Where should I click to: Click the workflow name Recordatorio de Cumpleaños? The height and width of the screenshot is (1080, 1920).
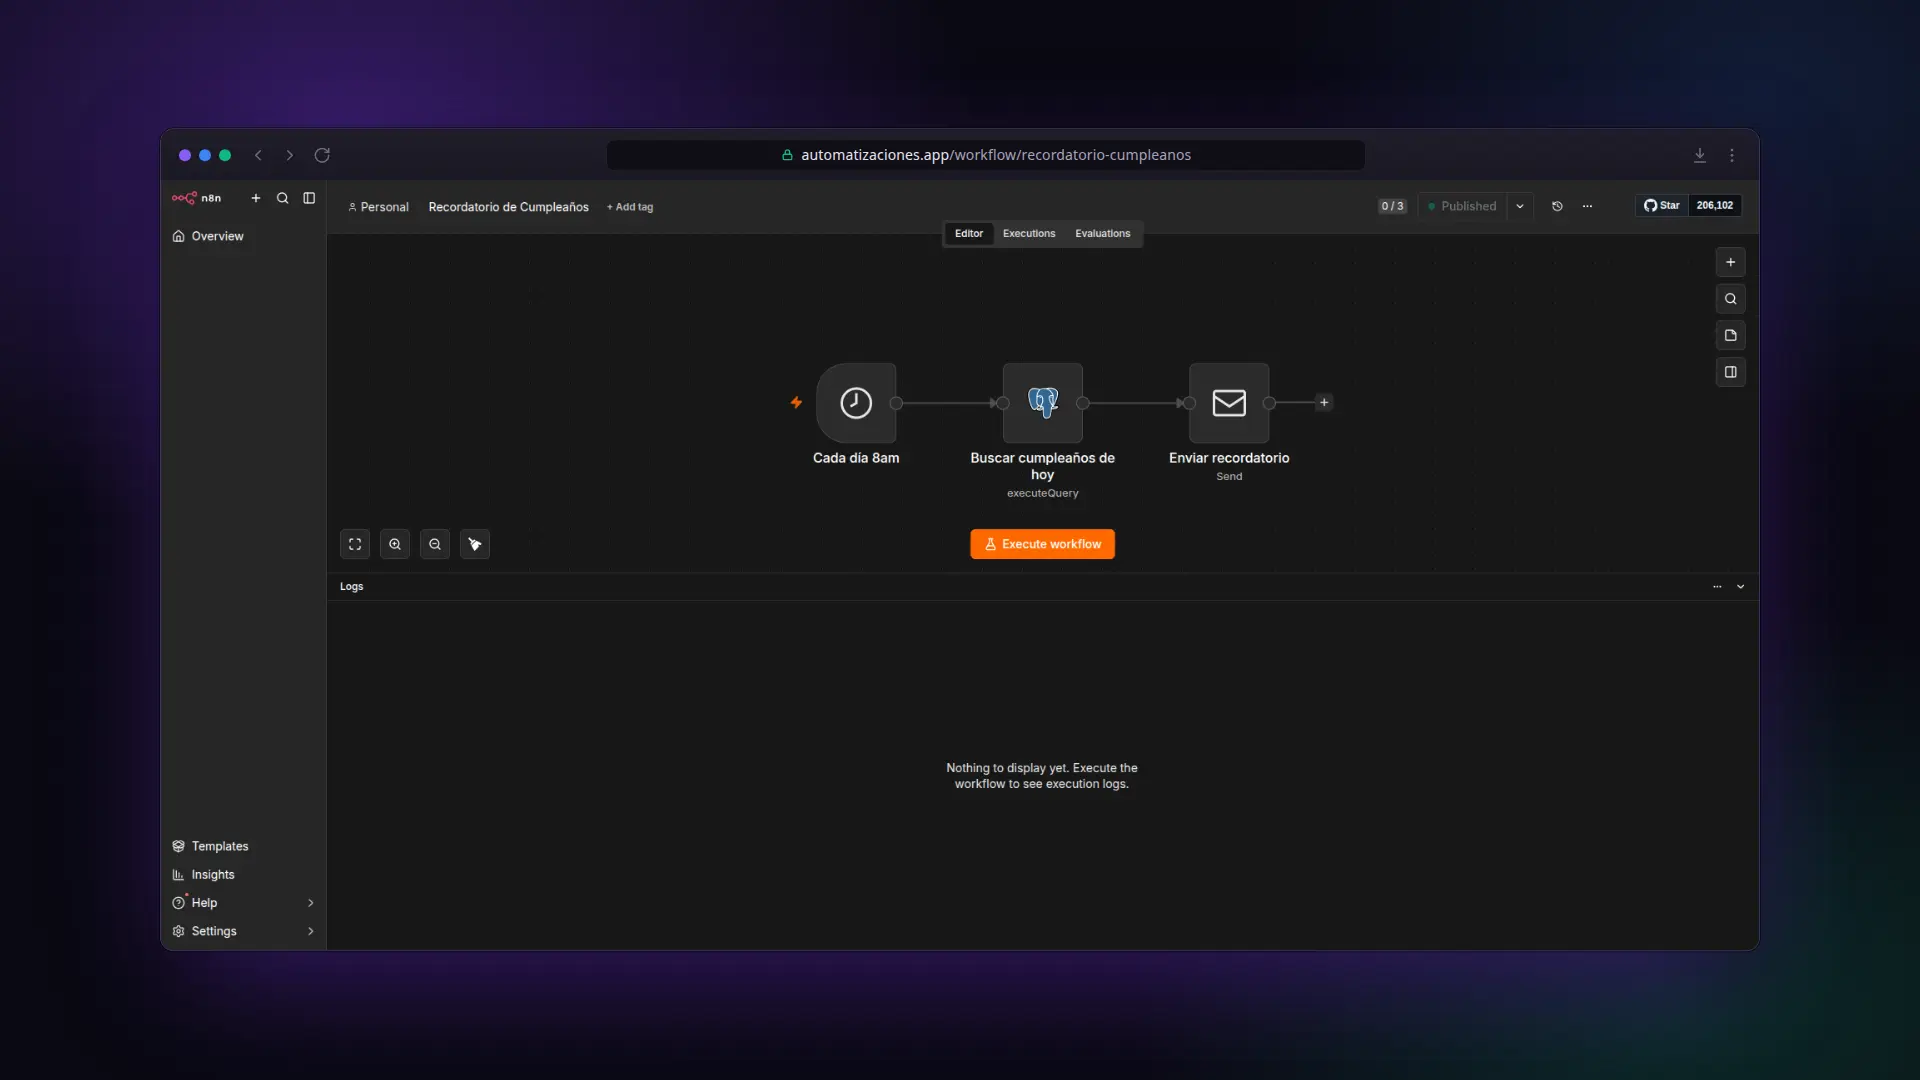(508, 207)
